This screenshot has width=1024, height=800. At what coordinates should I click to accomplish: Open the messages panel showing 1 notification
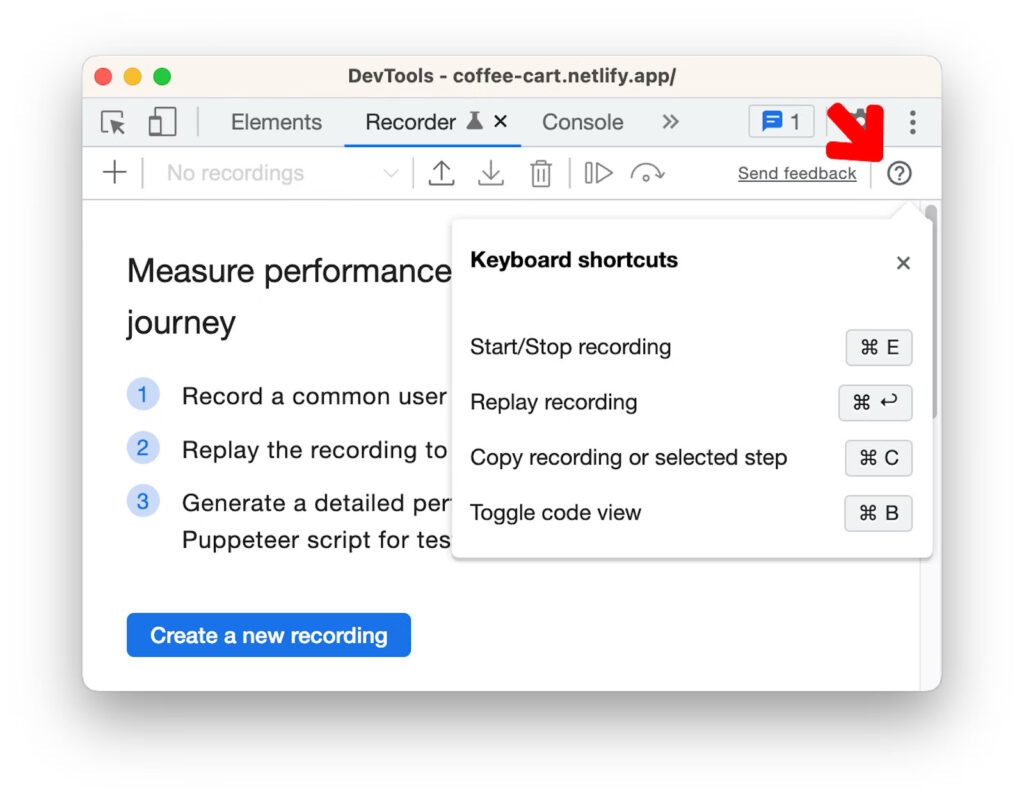[780, 121]
